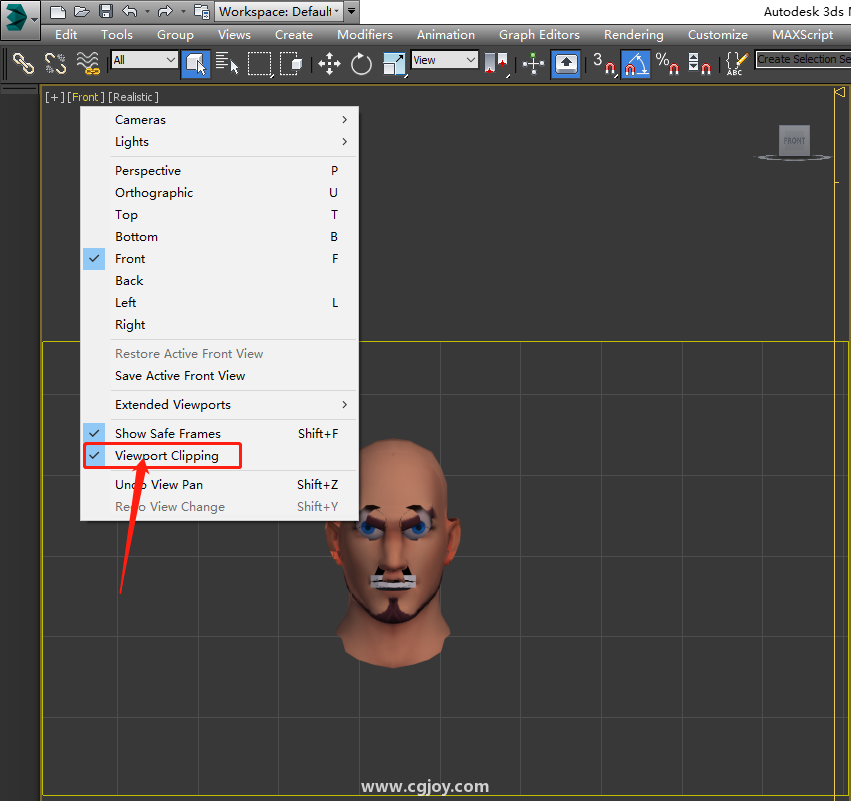Open the reference coordinate system View dropdown
851x801 pixels.
point(444,60)
